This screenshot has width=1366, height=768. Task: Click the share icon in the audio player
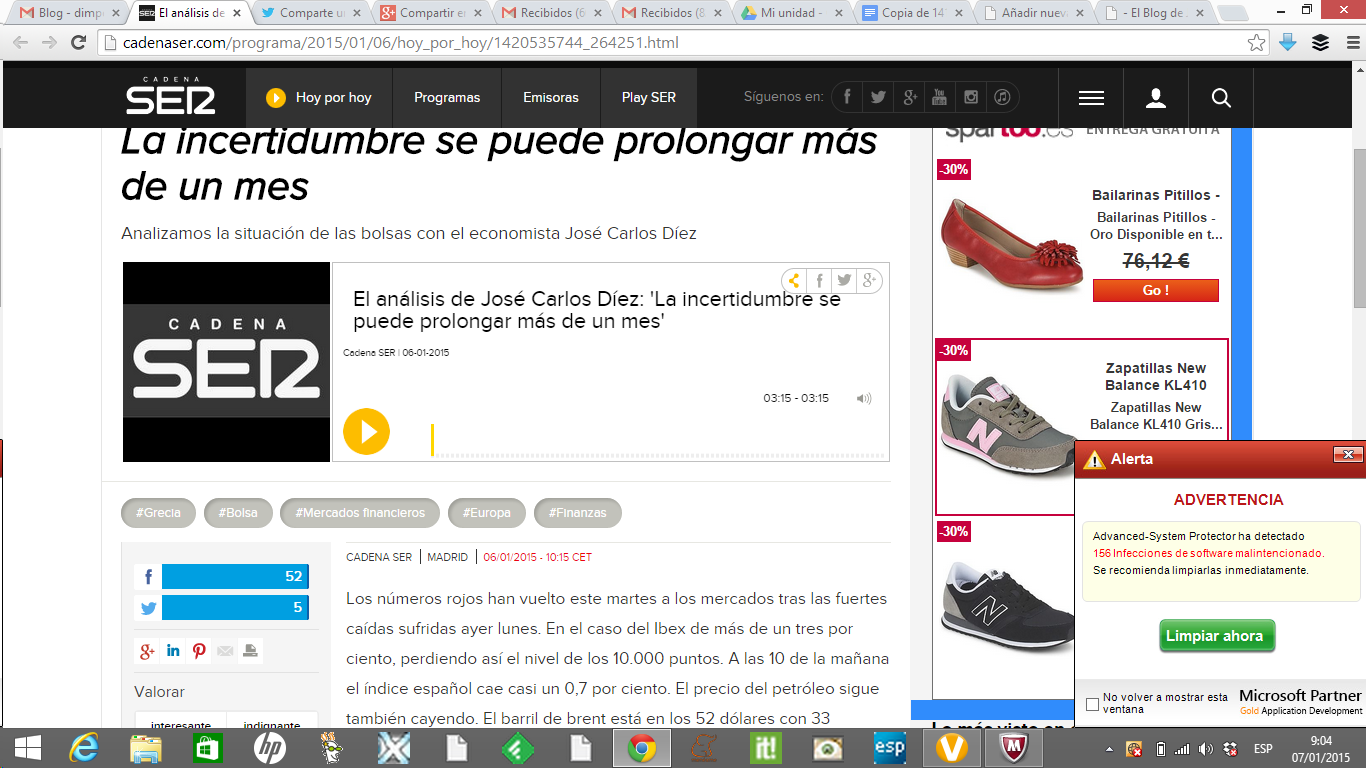pyautogui.click(x=793, y=281)
